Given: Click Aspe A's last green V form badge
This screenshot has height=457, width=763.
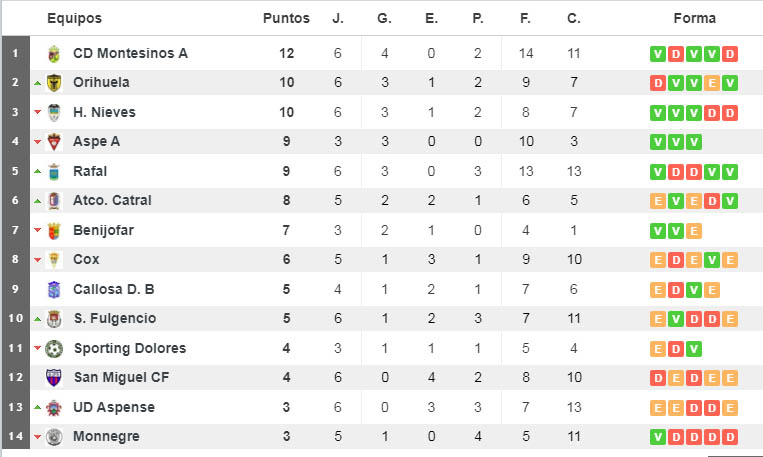Looking at the screenshot, I should (x=694, y=142).
